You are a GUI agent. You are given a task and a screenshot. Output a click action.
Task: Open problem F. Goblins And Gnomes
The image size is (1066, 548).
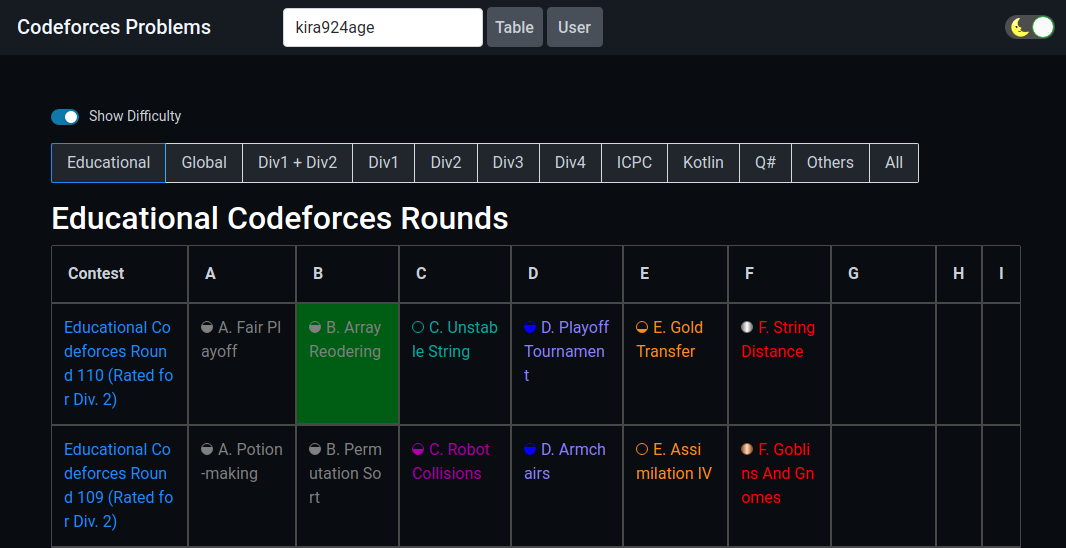[778, 473]
